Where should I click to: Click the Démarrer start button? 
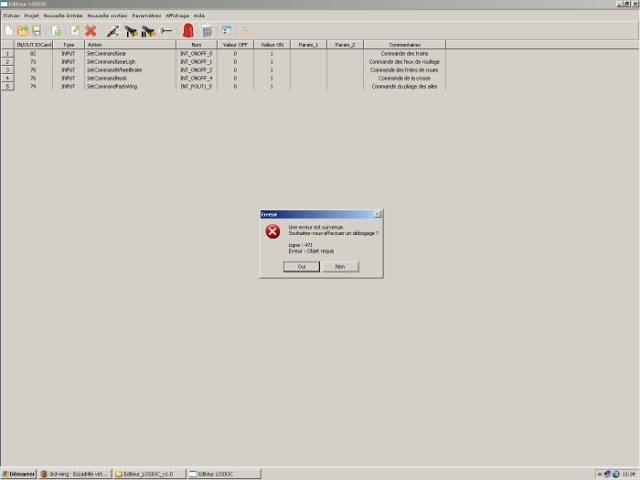pyautogui.click(x=19, y=473)
